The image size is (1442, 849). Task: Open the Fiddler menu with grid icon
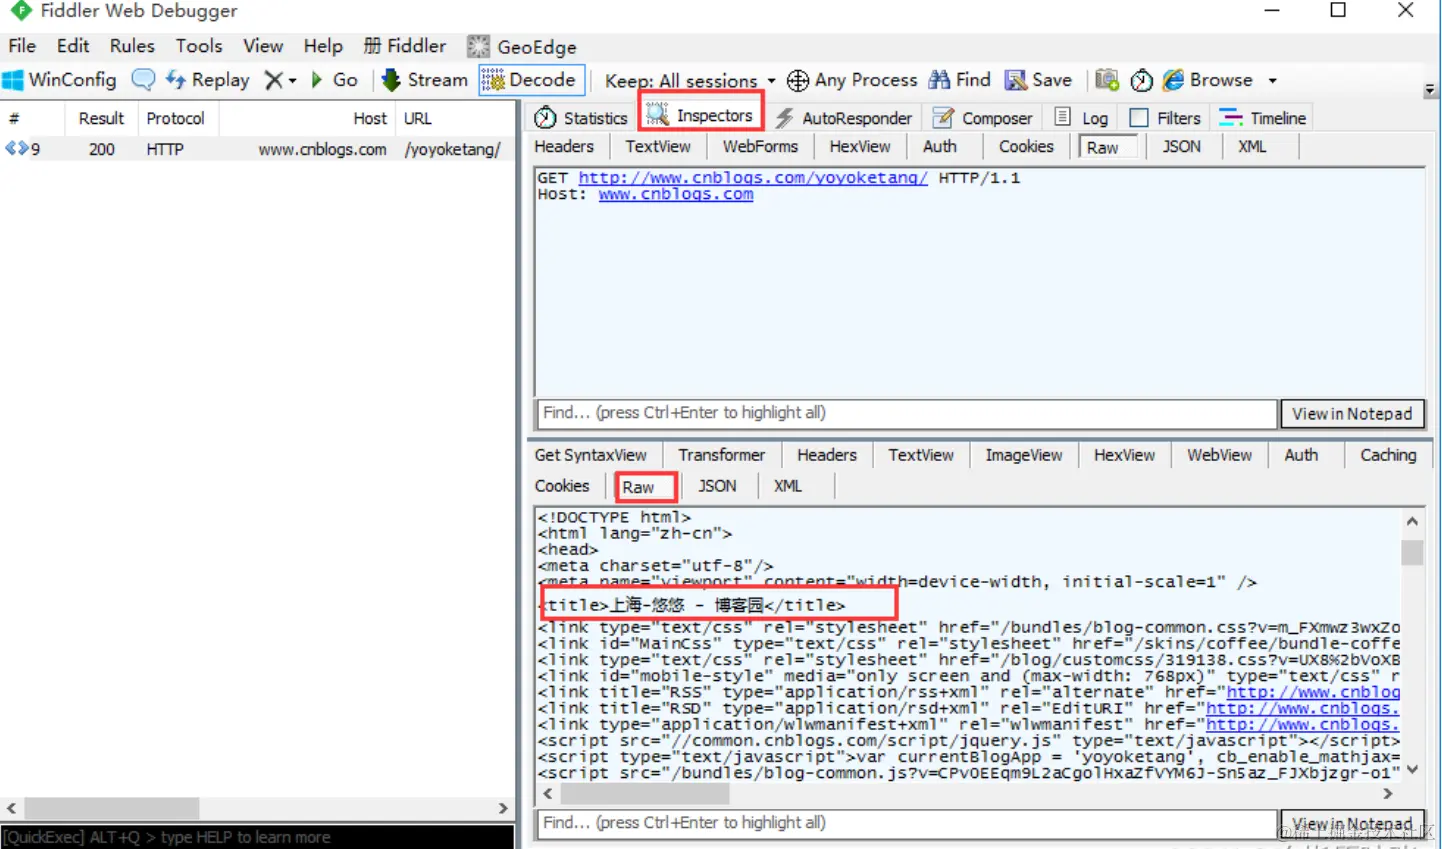404,46
